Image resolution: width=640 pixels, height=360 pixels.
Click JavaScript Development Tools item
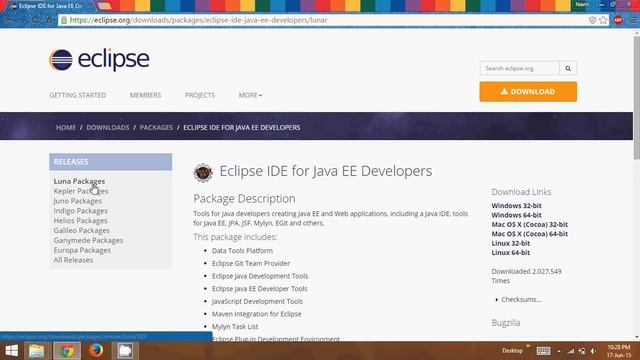pos(257,301)
